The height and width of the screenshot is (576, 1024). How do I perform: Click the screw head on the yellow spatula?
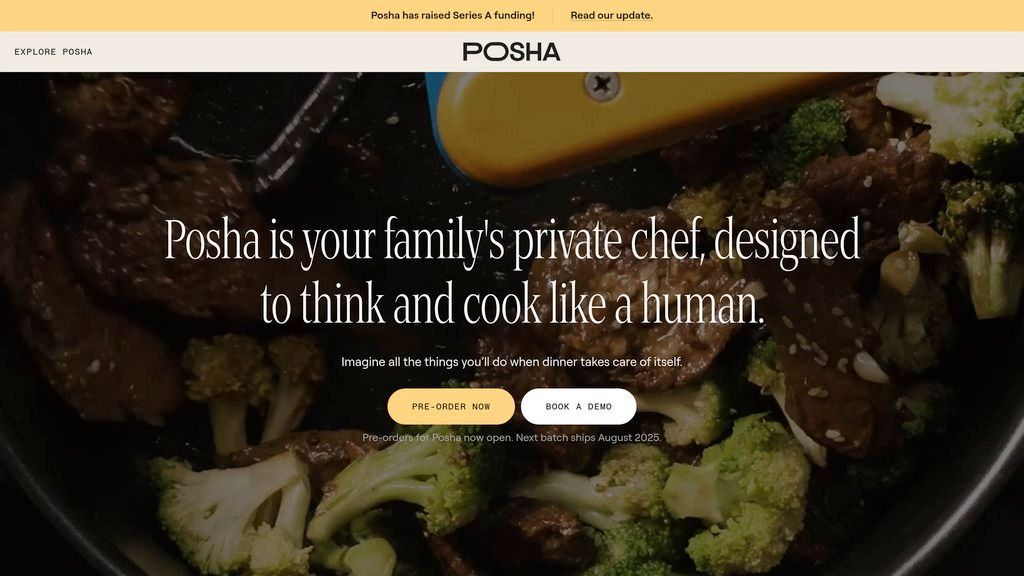point(602,84)
